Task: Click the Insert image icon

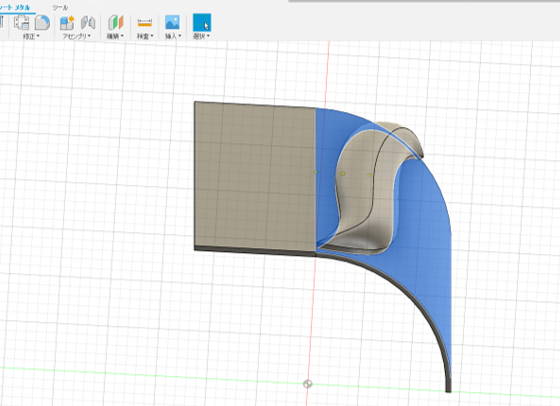Action: [x=172, y=22]
